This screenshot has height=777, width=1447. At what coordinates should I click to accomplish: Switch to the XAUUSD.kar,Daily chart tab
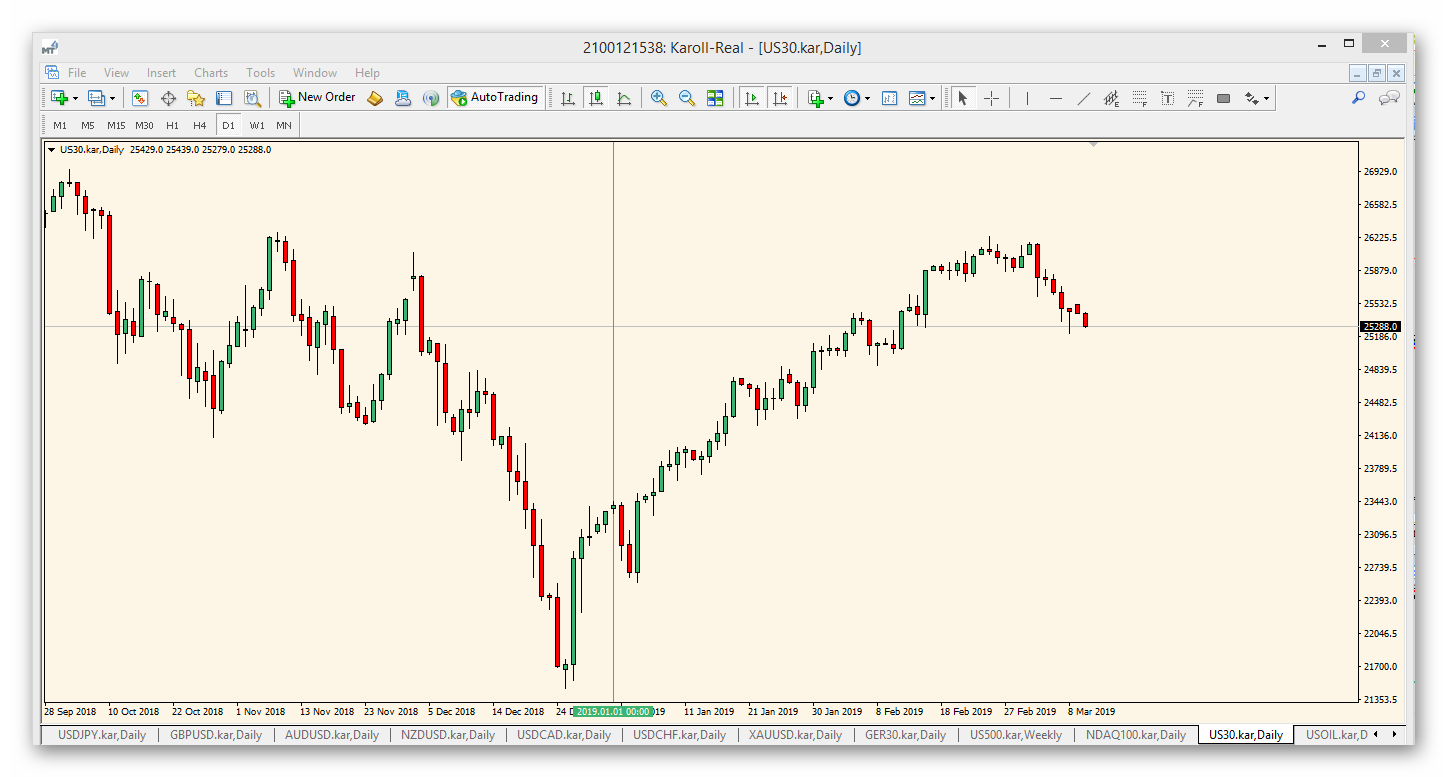coord(796,735)
